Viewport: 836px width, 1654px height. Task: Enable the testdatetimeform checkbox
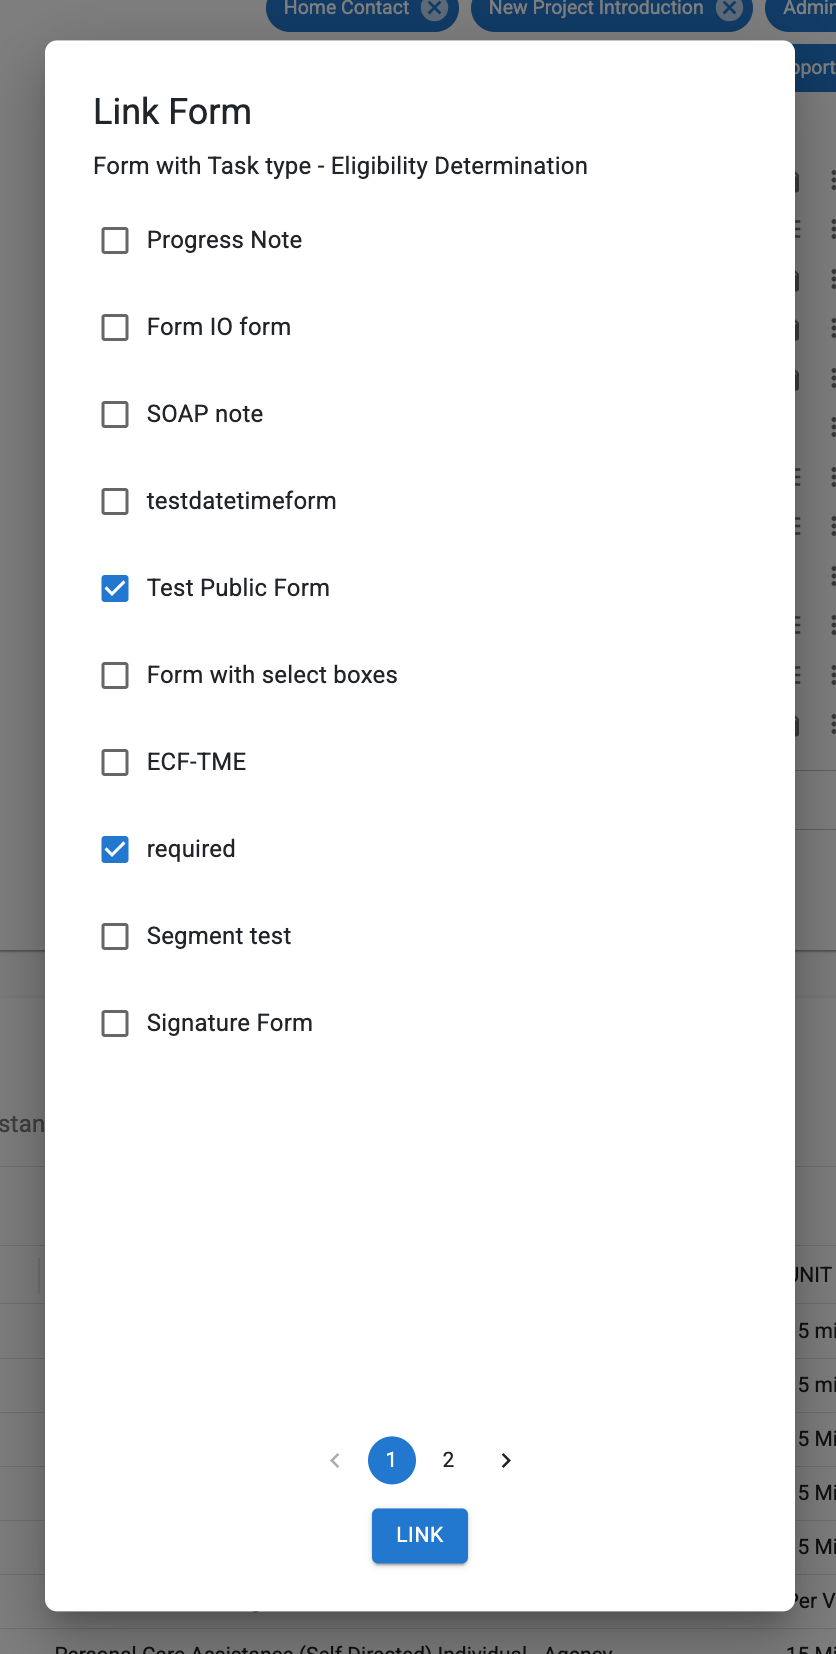115,501
